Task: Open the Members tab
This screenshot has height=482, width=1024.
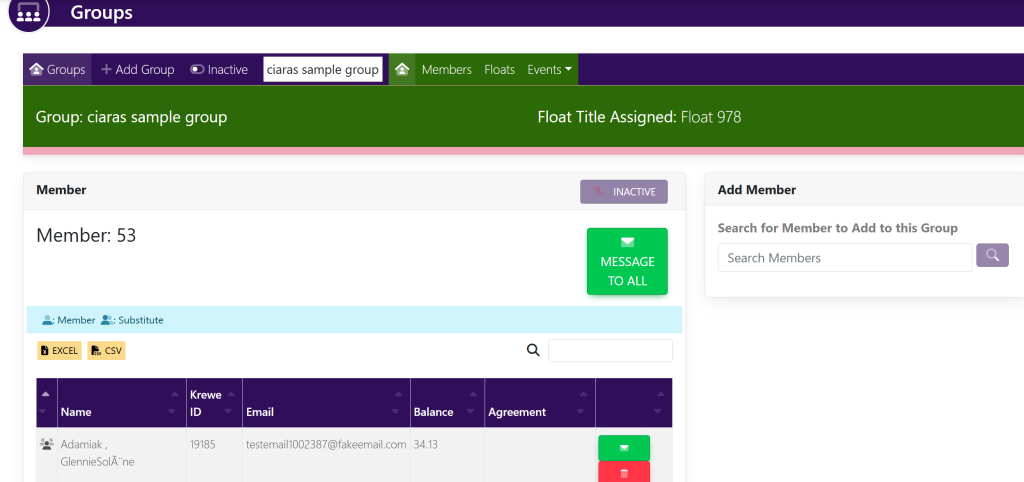Action: pos(446,69)
